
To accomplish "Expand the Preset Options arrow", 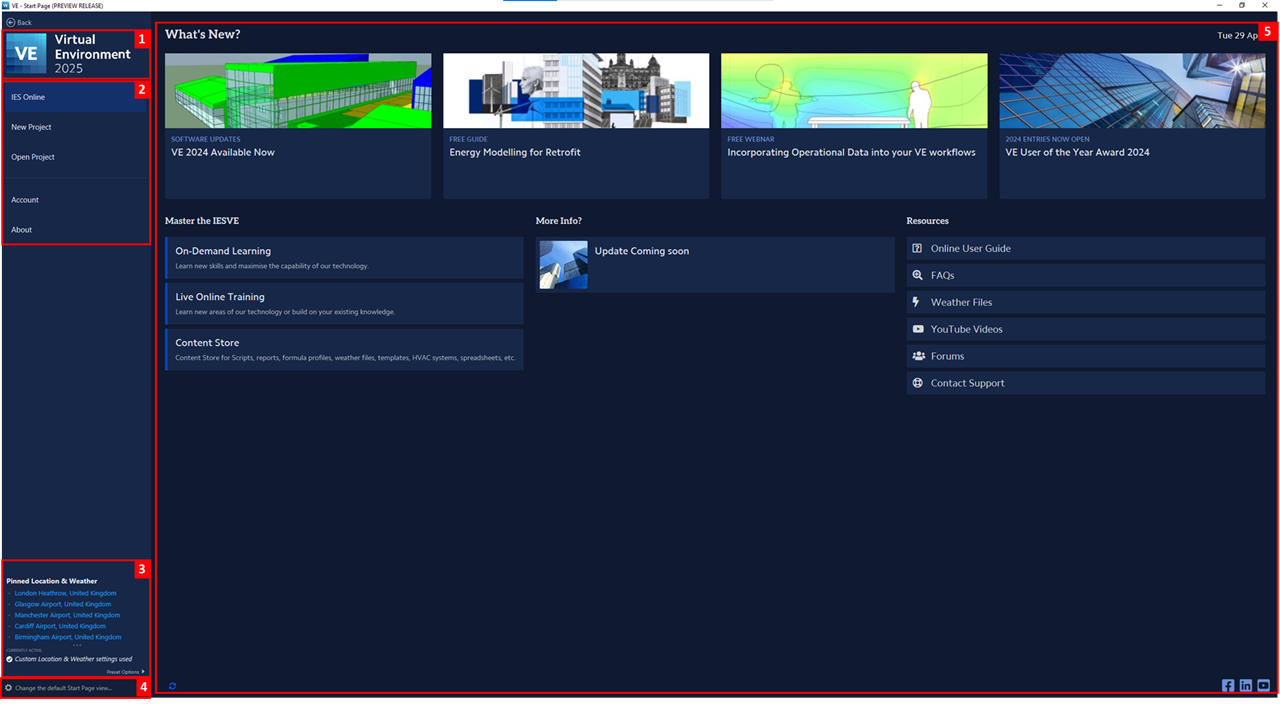I will pyautogui.click(x=143, y=672).
